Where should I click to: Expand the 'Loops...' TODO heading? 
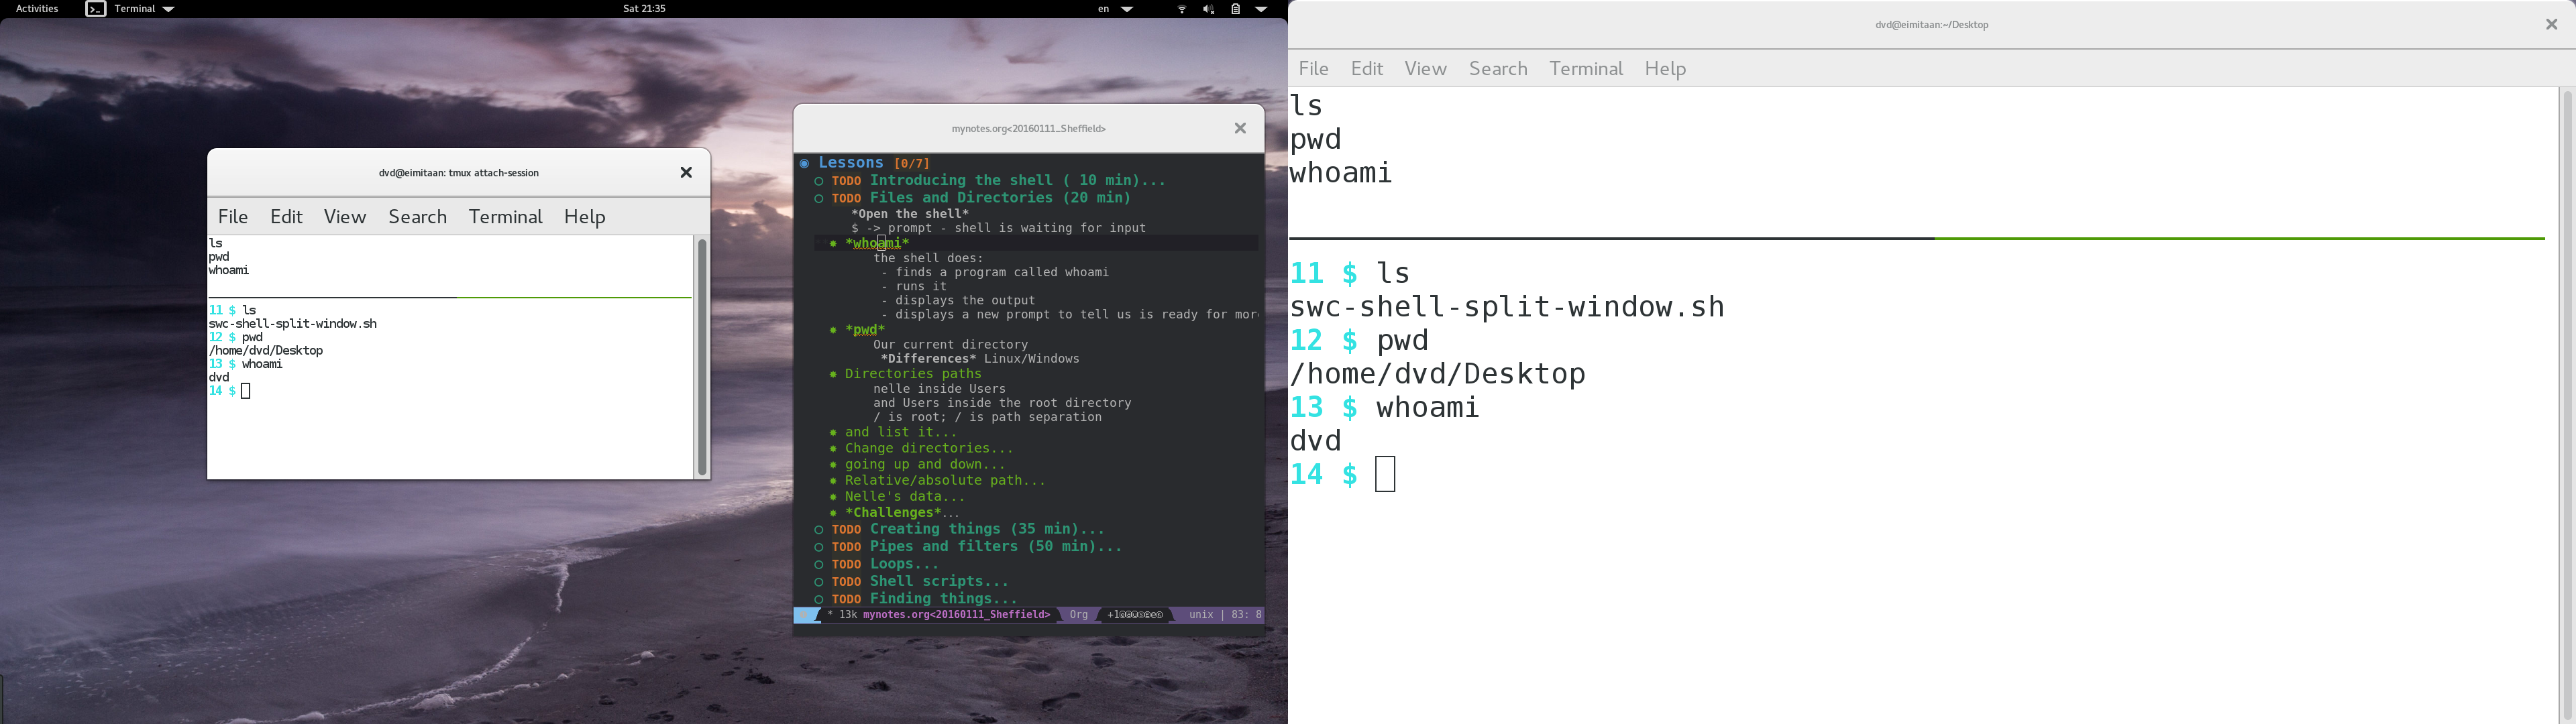pyautogui.click(x=905, y=564)
